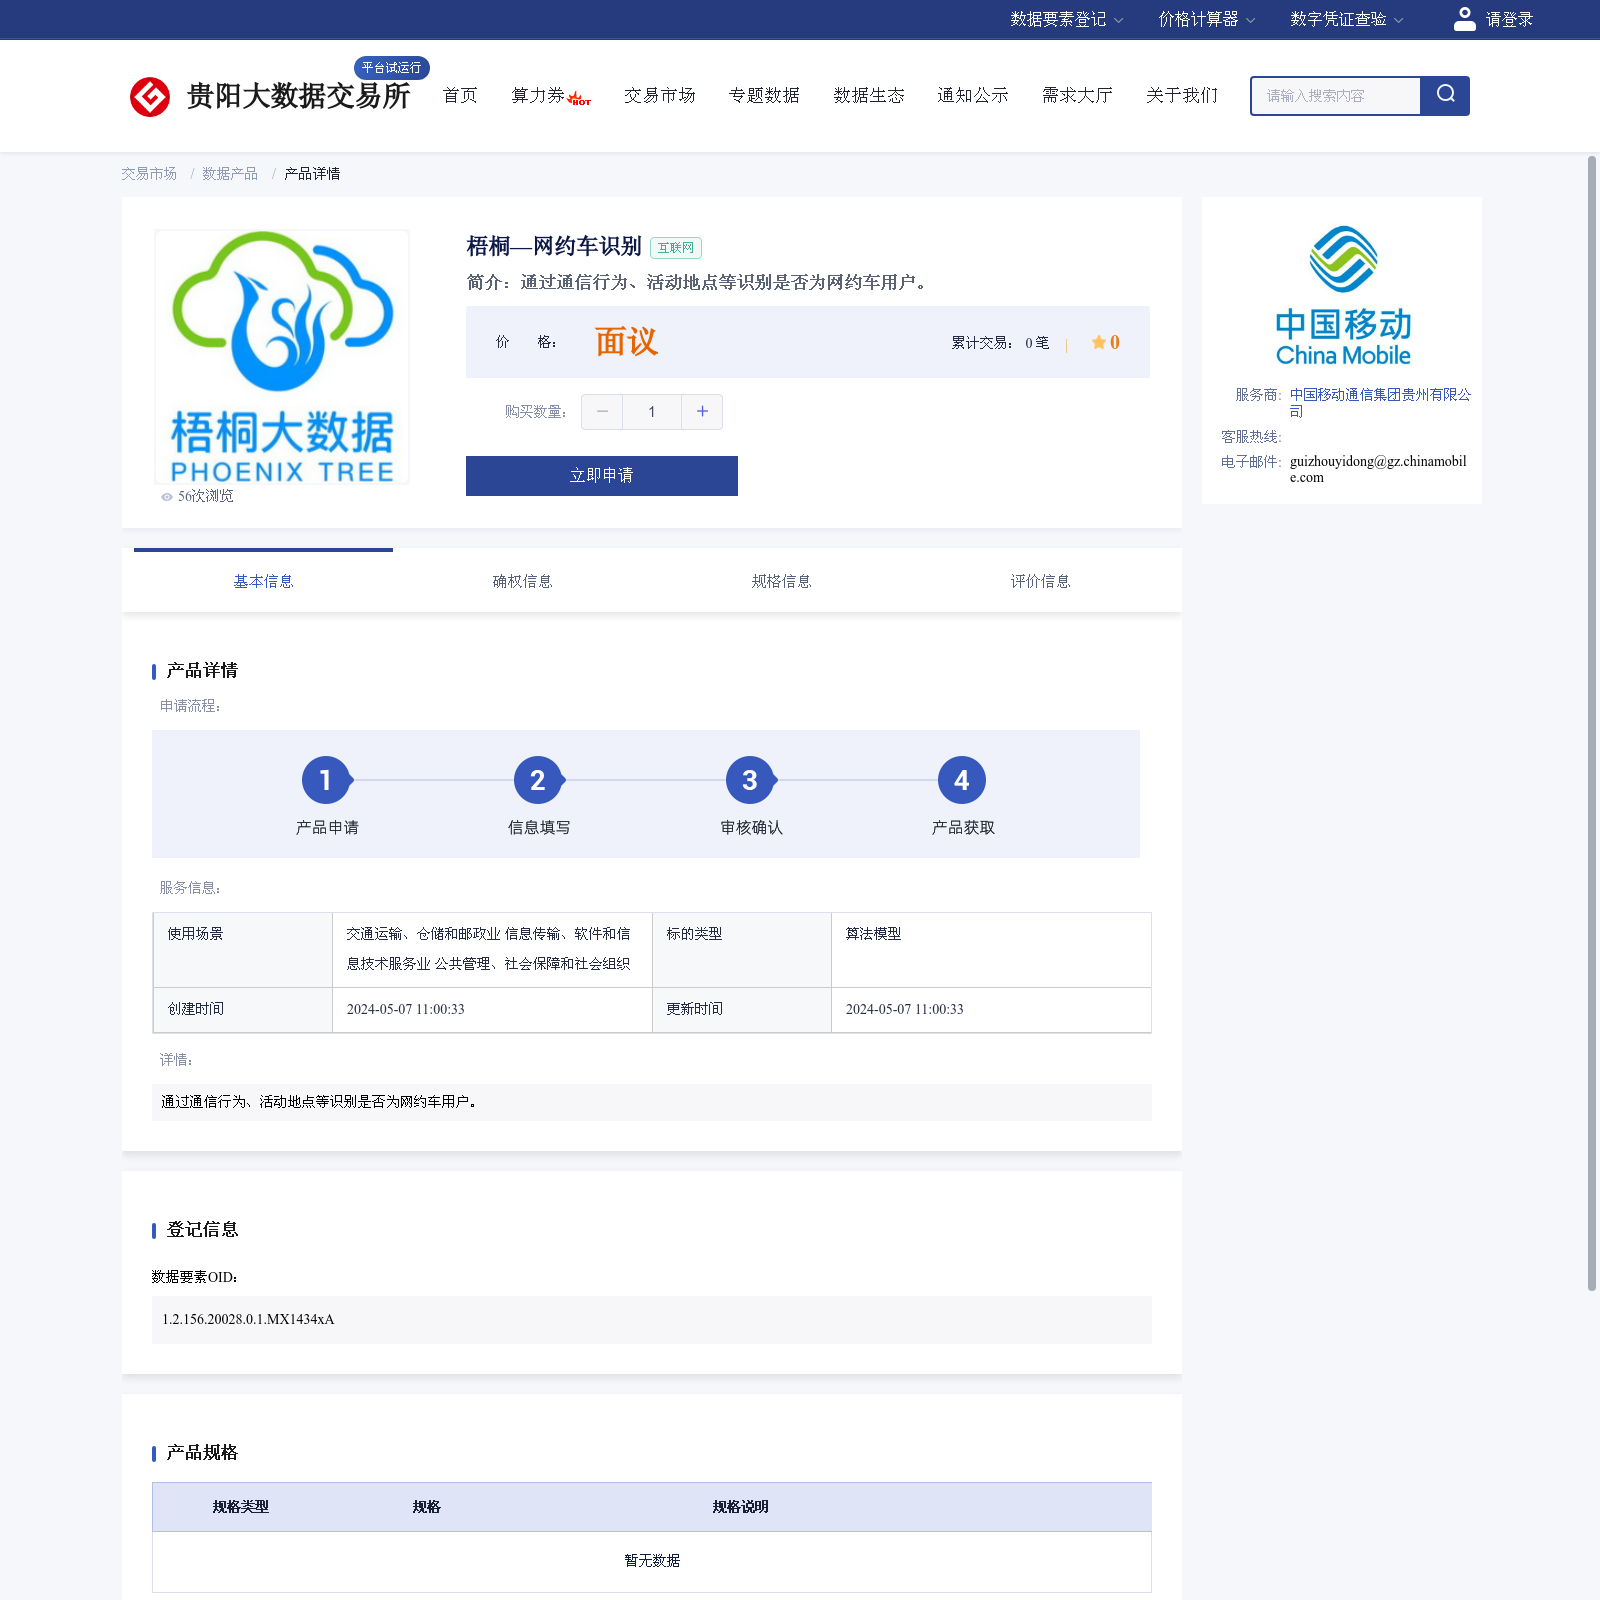
Task: Switch to the 规格信息 tab
Action: [781, 581]
